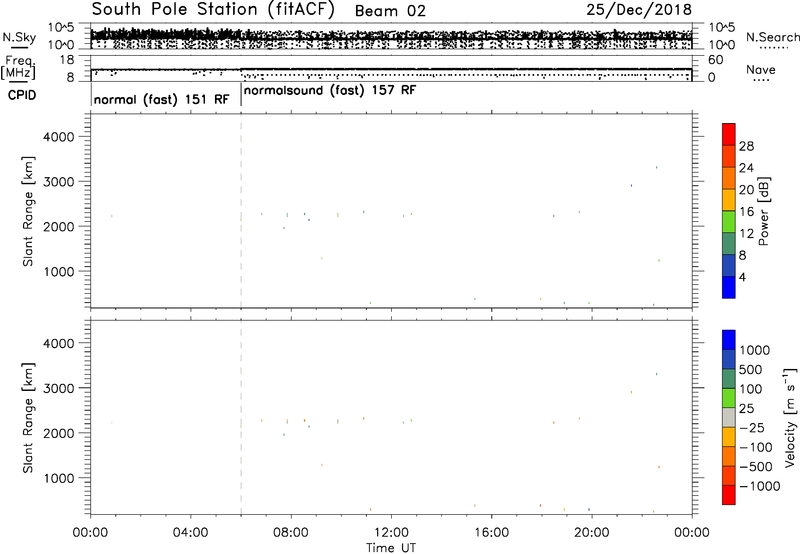
Task: Click the '-1000' tick on the velocity colorbar
Action: pos(760,486)
